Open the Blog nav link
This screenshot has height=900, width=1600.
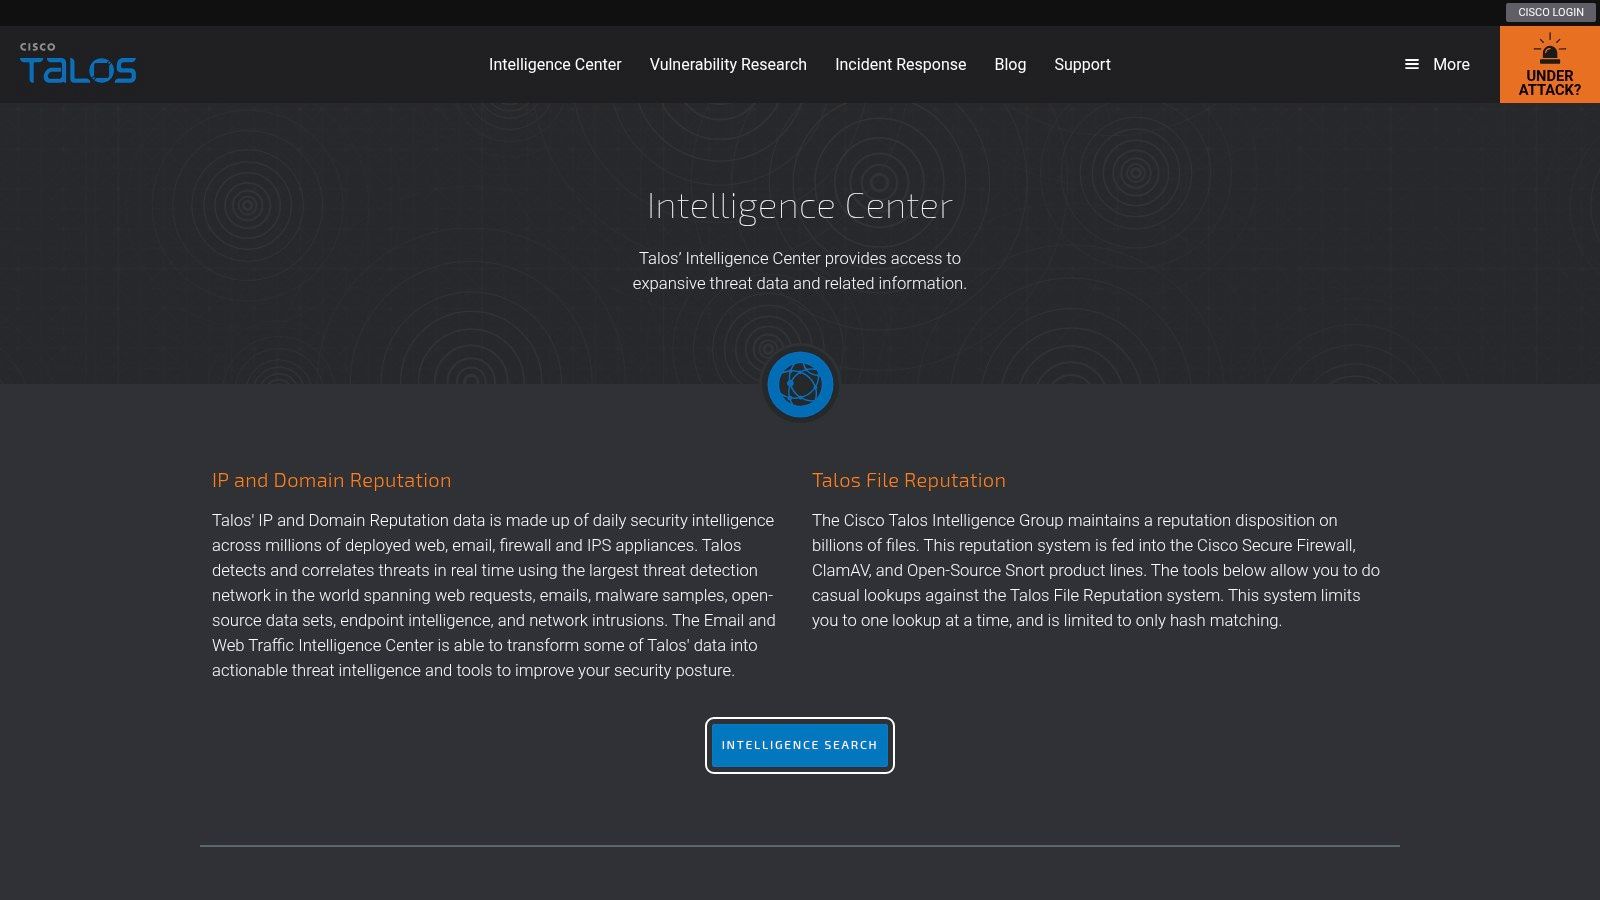coord(1010,64)
